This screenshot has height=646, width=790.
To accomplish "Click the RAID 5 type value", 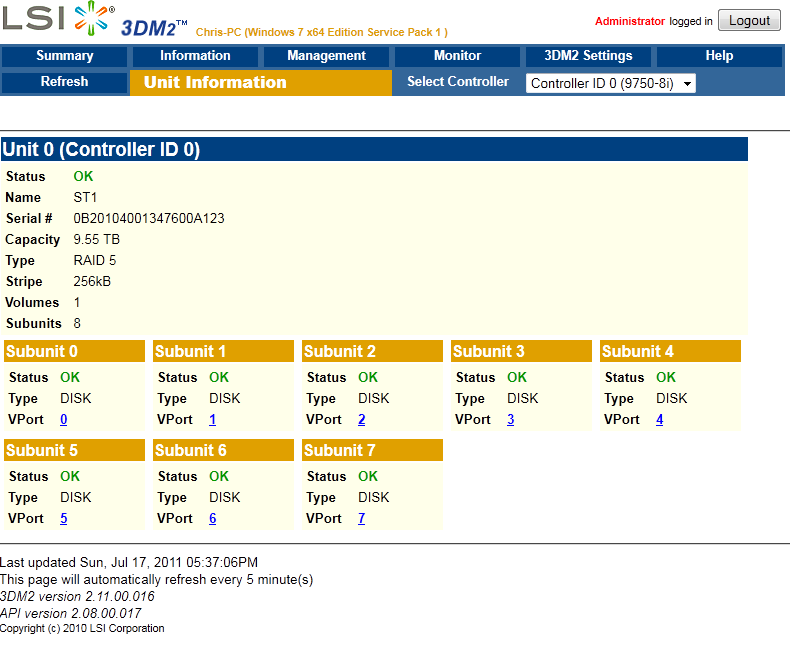I will 95,261.
